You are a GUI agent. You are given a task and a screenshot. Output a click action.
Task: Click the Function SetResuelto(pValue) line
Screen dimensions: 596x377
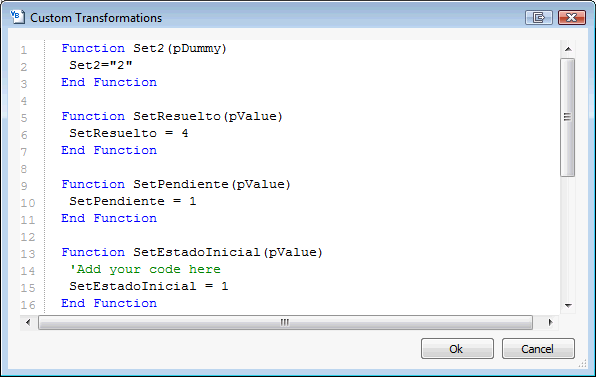[x=172, y=116]
